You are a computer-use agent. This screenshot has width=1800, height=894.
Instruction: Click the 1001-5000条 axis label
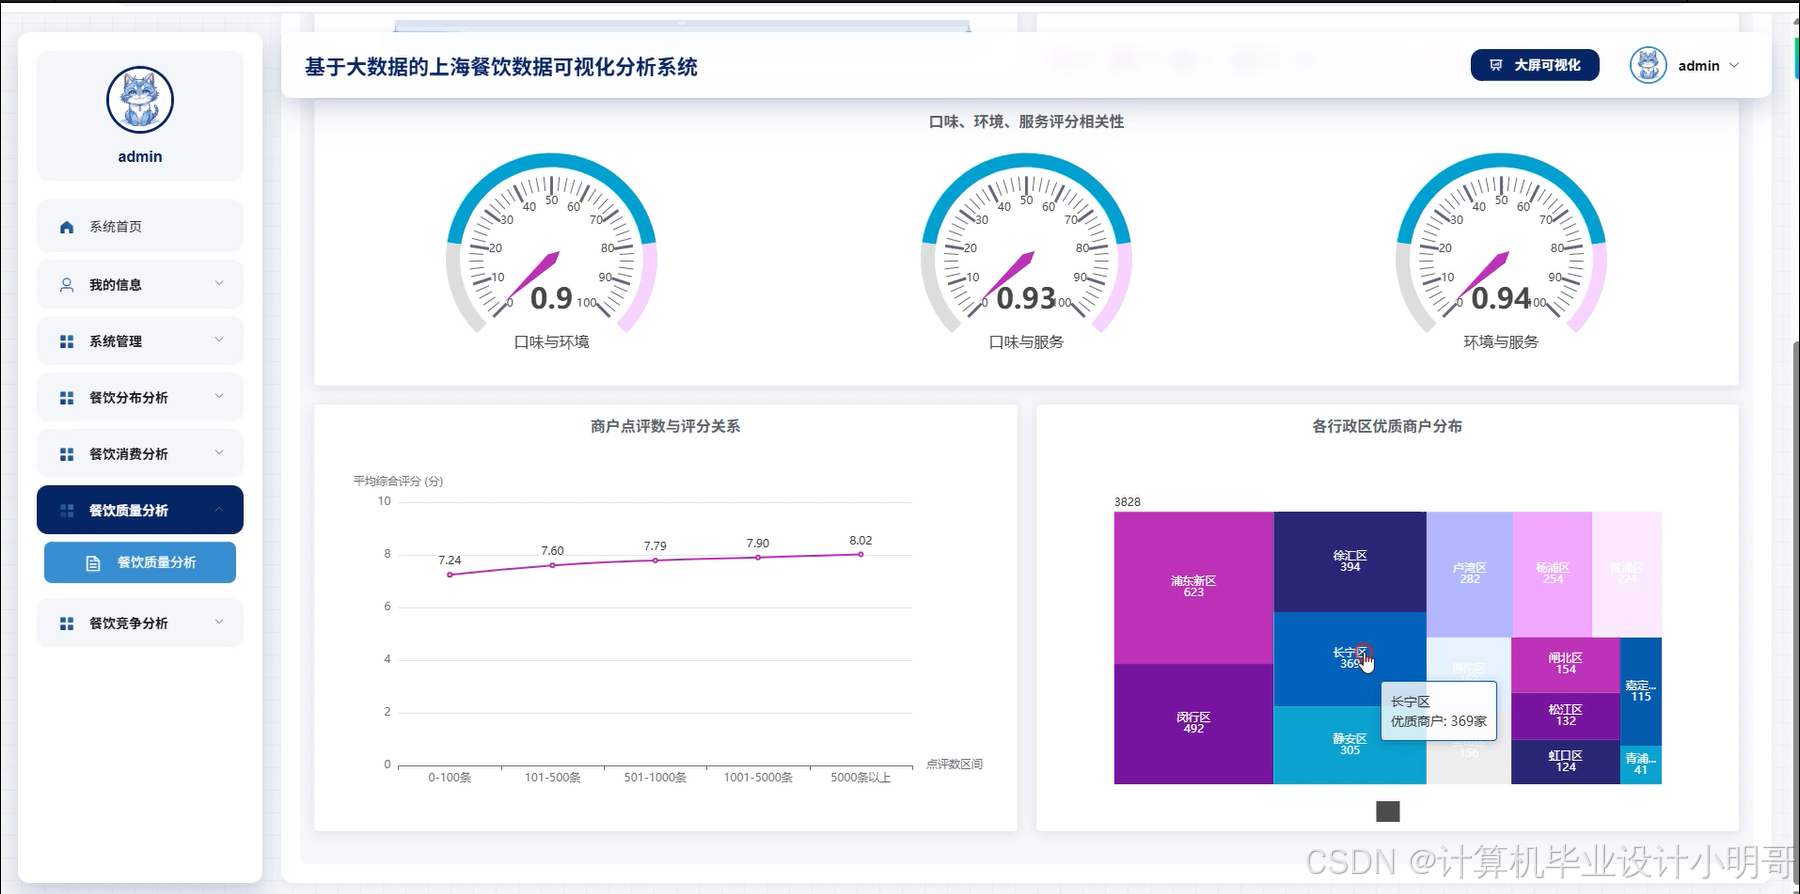758,778
